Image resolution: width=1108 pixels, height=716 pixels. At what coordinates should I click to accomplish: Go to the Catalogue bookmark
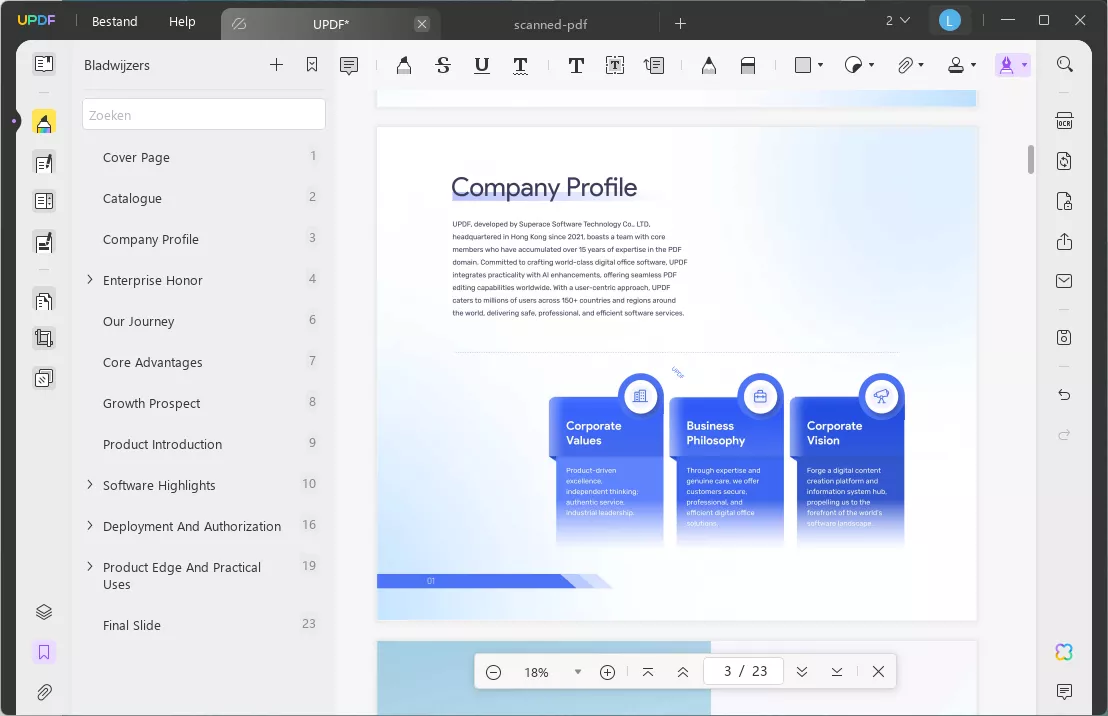(132, 199)
